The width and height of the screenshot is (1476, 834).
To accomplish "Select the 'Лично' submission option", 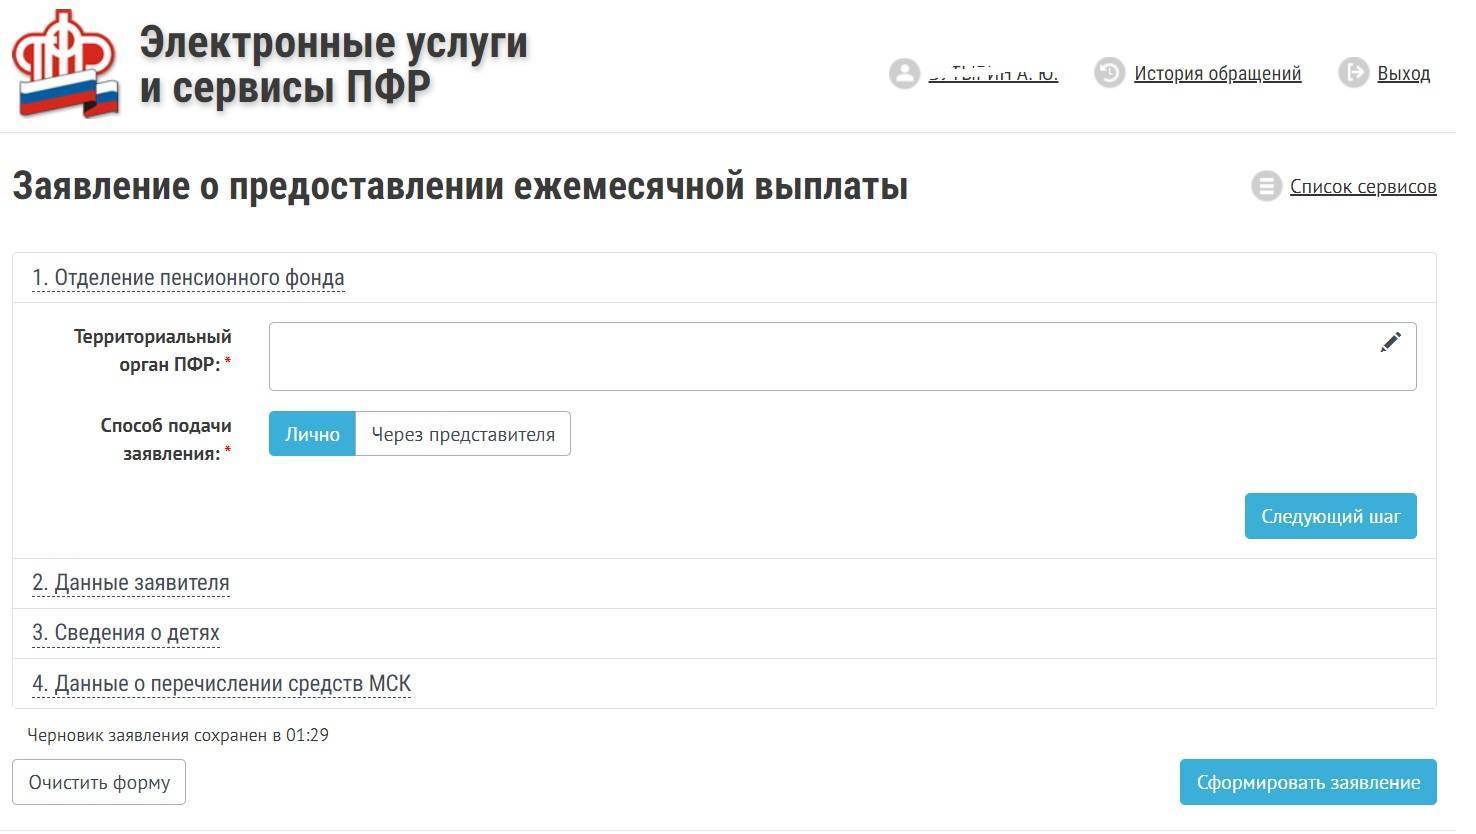I will [312, 434].
